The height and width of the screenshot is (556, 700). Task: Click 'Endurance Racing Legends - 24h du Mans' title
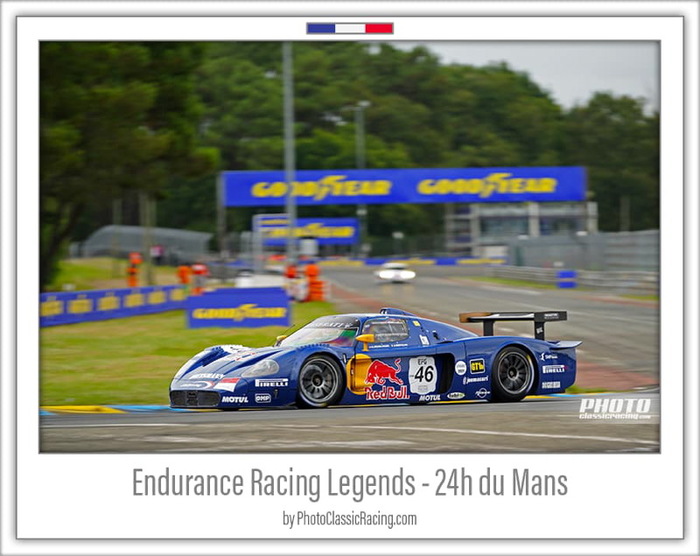pyautogui.click(x=350, y=483)
